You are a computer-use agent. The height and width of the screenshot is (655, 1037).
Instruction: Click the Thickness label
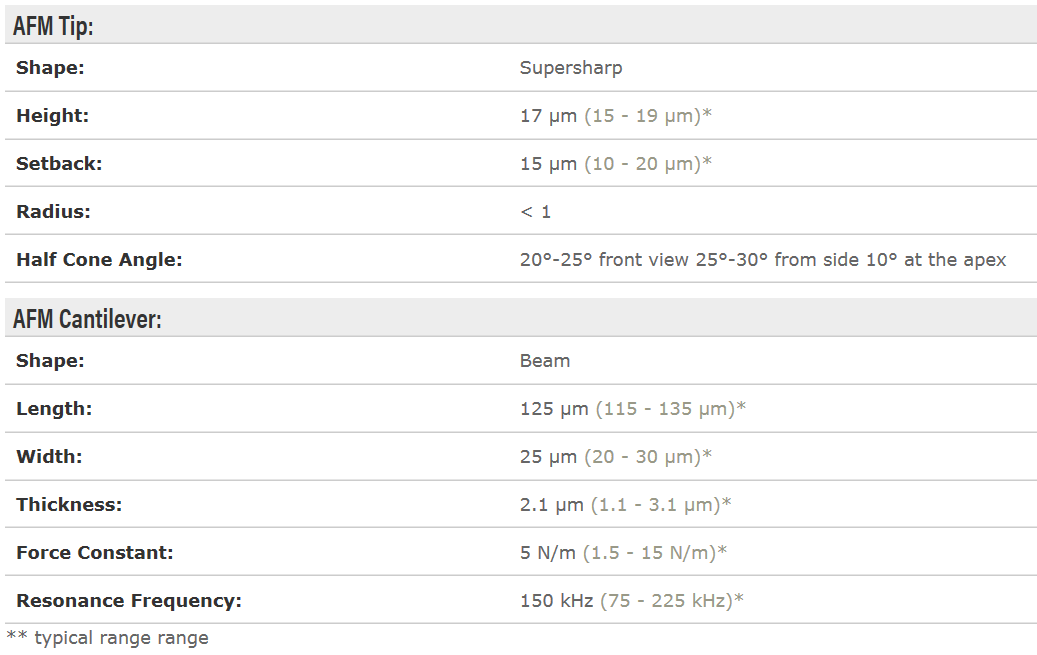coord(69,504)
